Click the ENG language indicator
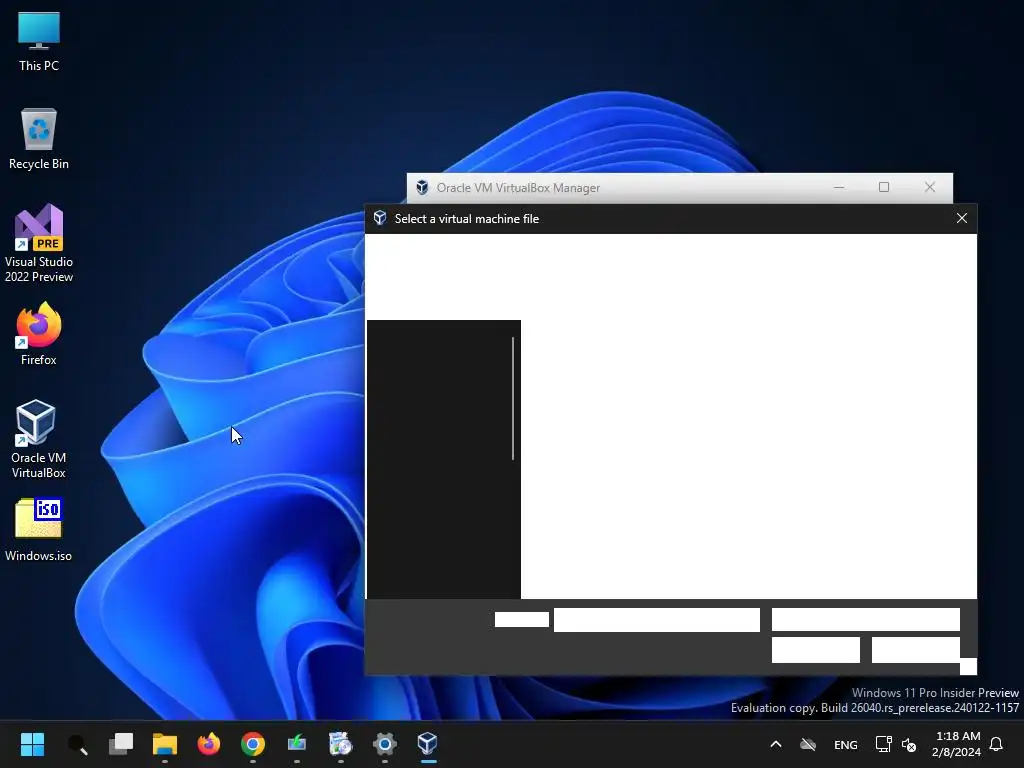This screenshot has height=768, width=1024. (x=846, y=744)
